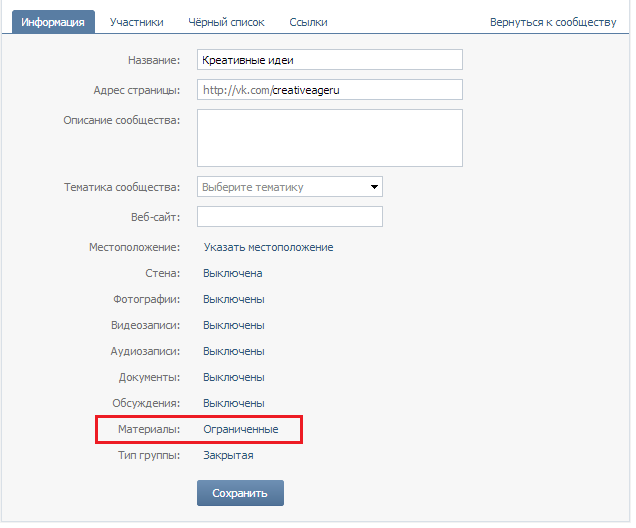Viewport: 636px width, 528px height.
Task: Open Видеозаписи setting Выключены
Action: coord(234,325)
